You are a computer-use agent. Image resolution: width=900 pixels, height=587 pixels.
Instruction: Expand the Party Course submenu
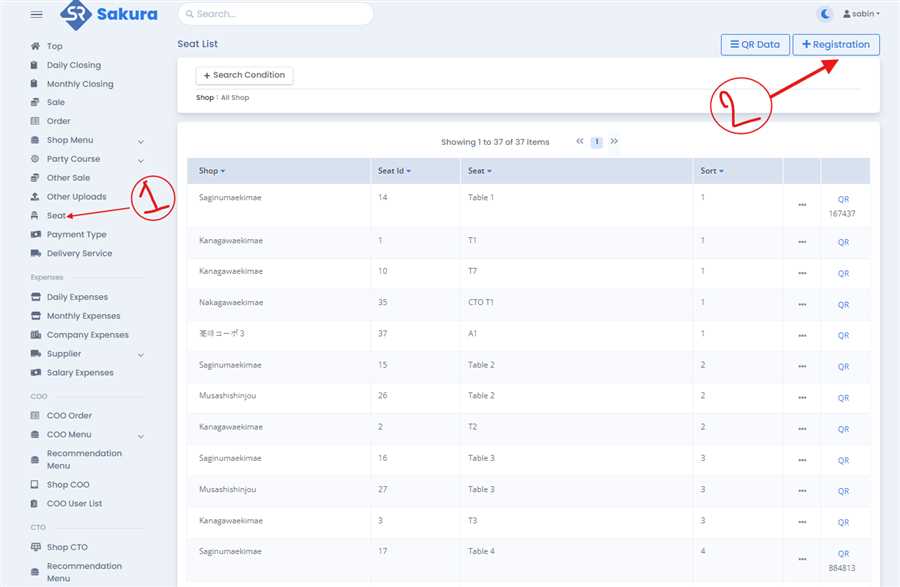tap(140, 160)
